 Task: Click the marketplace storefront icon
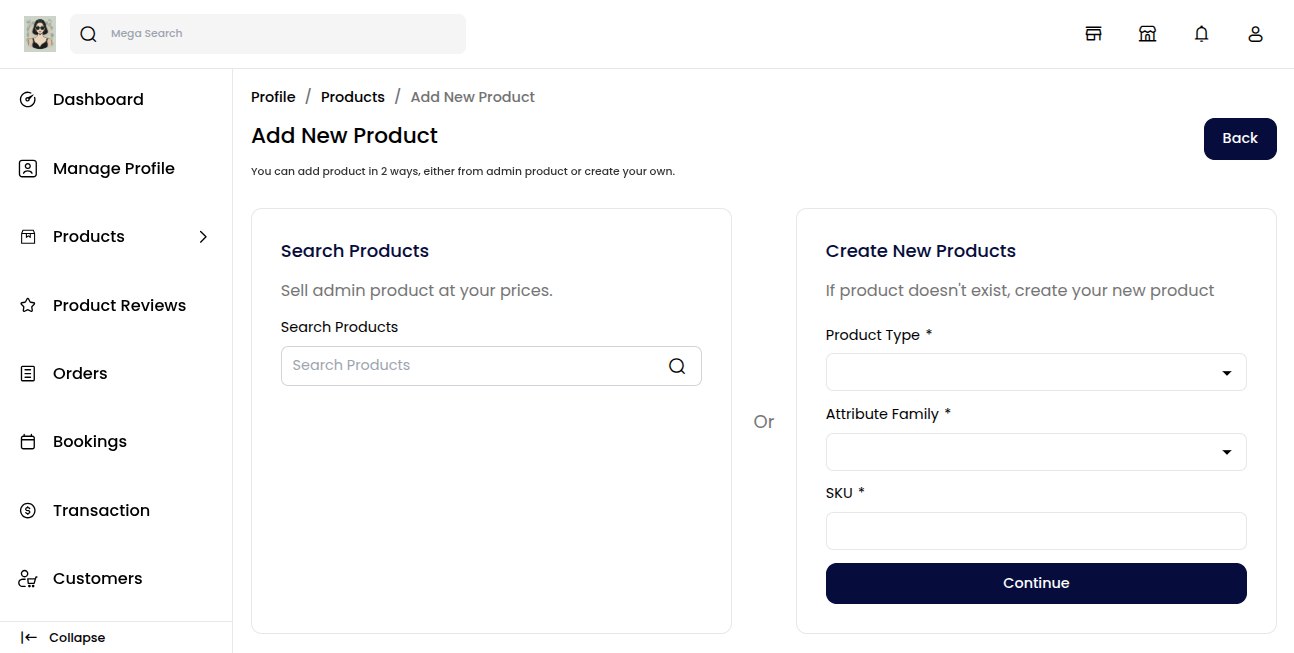pyautogui.click(x=1147, y=33)
